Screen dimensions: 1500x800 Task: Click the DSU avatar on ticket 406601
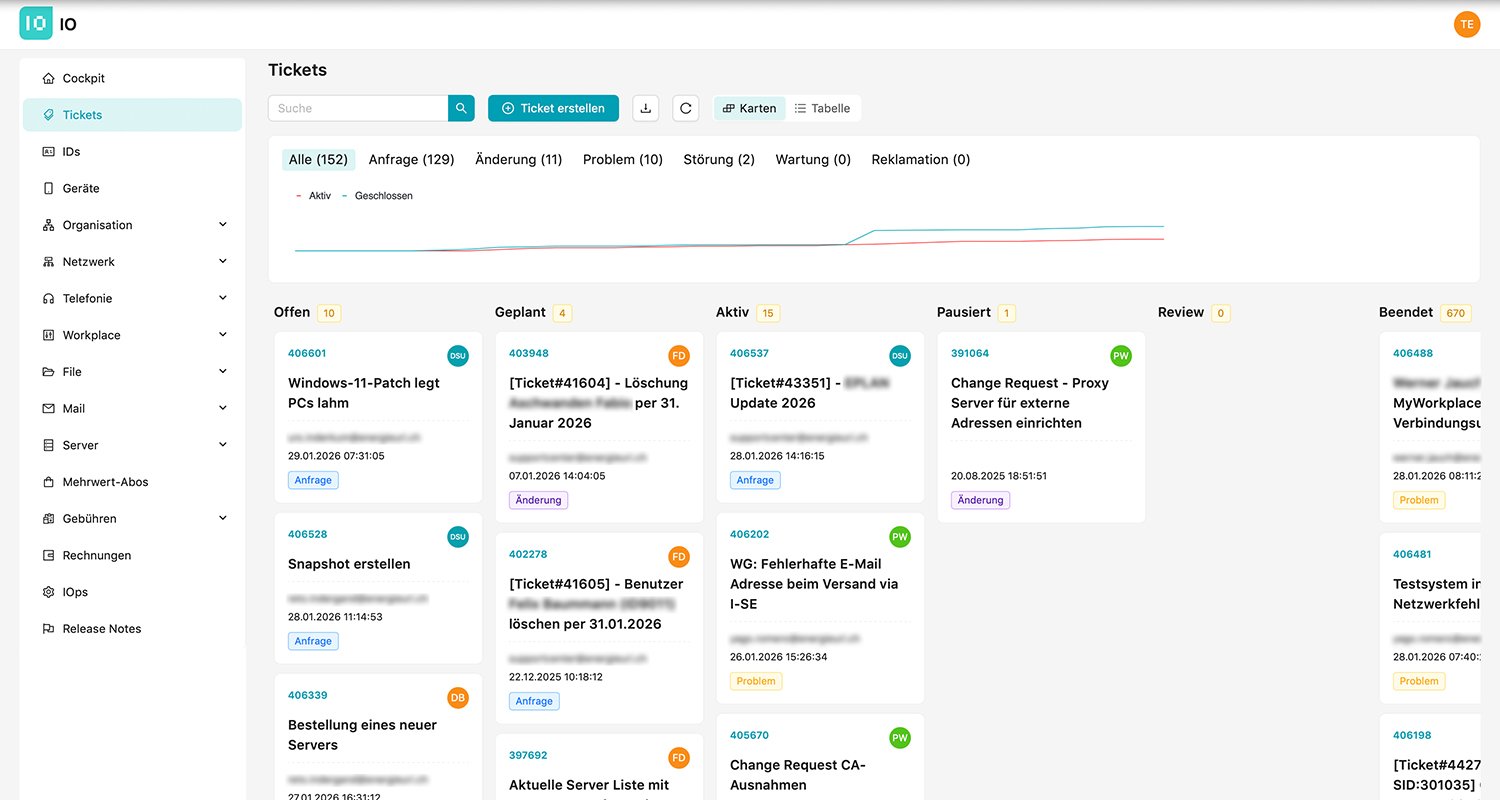457,355
